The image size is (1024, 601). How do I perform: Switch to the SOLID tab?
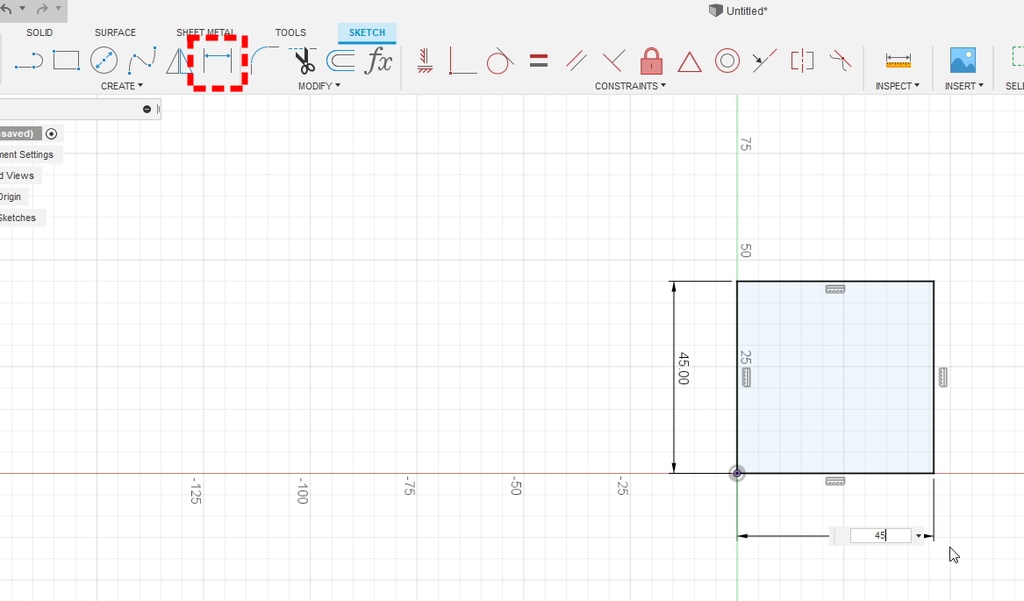40,33
